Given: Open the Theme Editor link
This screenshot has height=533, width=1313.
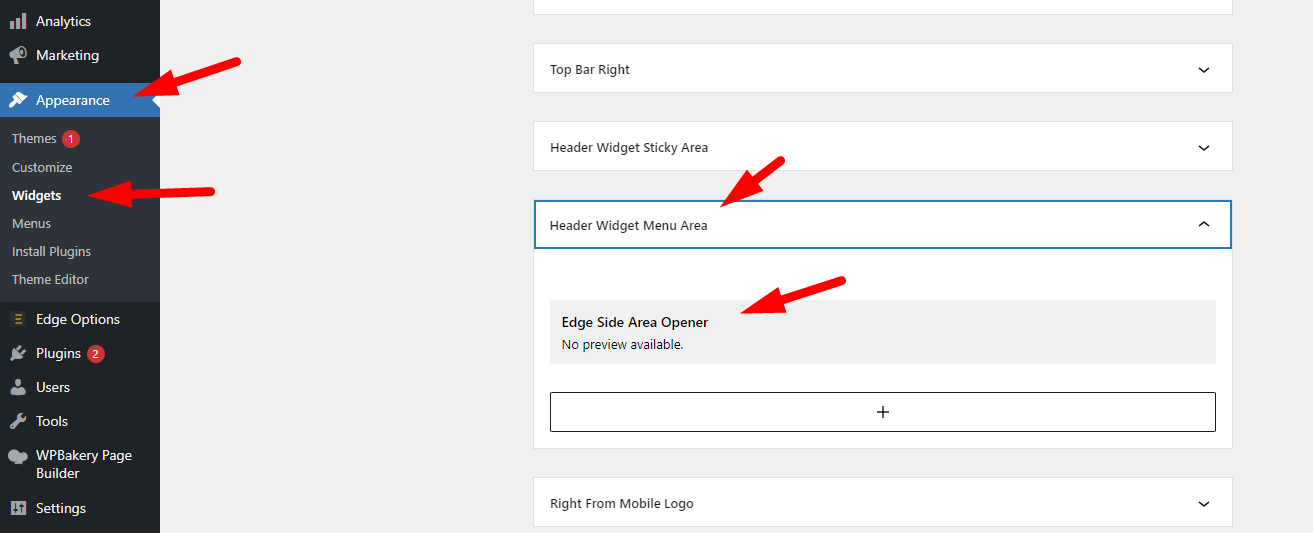Looking at the screenshot, I should pos(50,279).
